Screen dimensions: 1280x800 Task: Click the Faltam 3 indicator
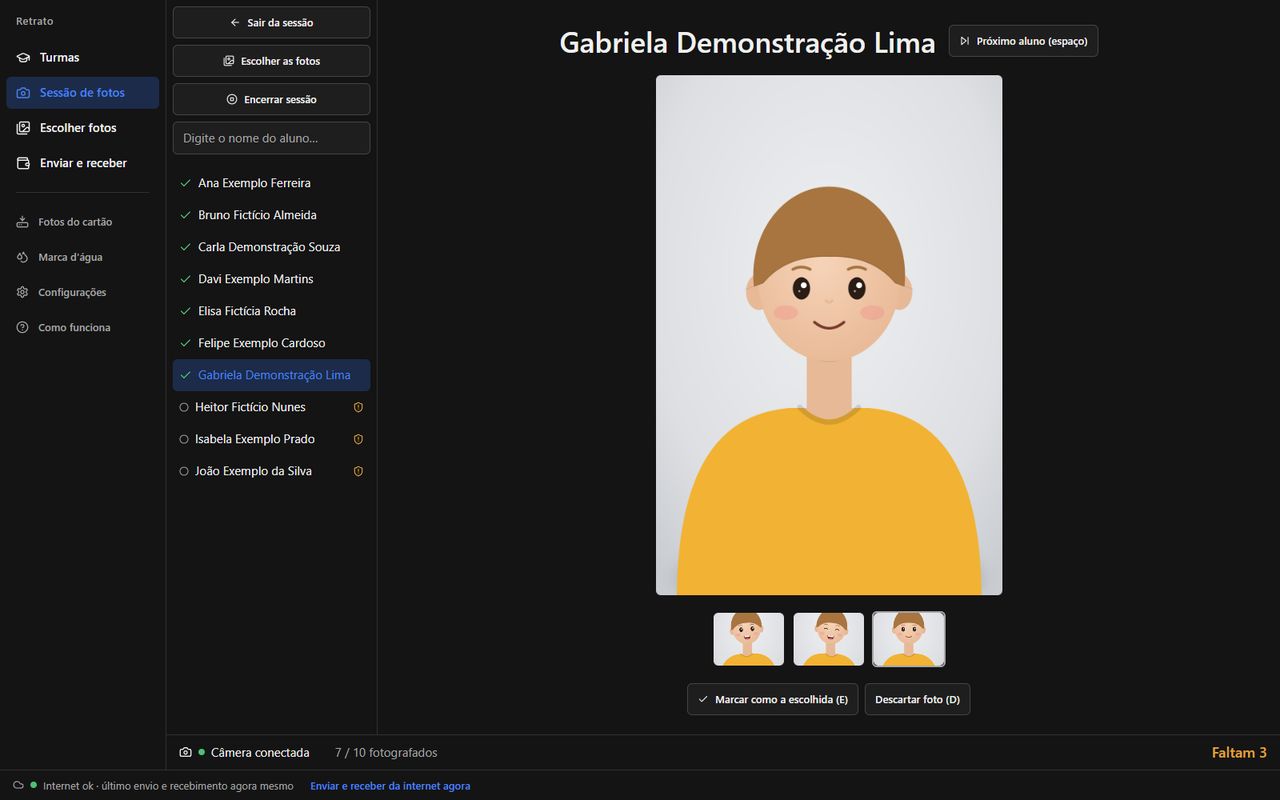1239,753
